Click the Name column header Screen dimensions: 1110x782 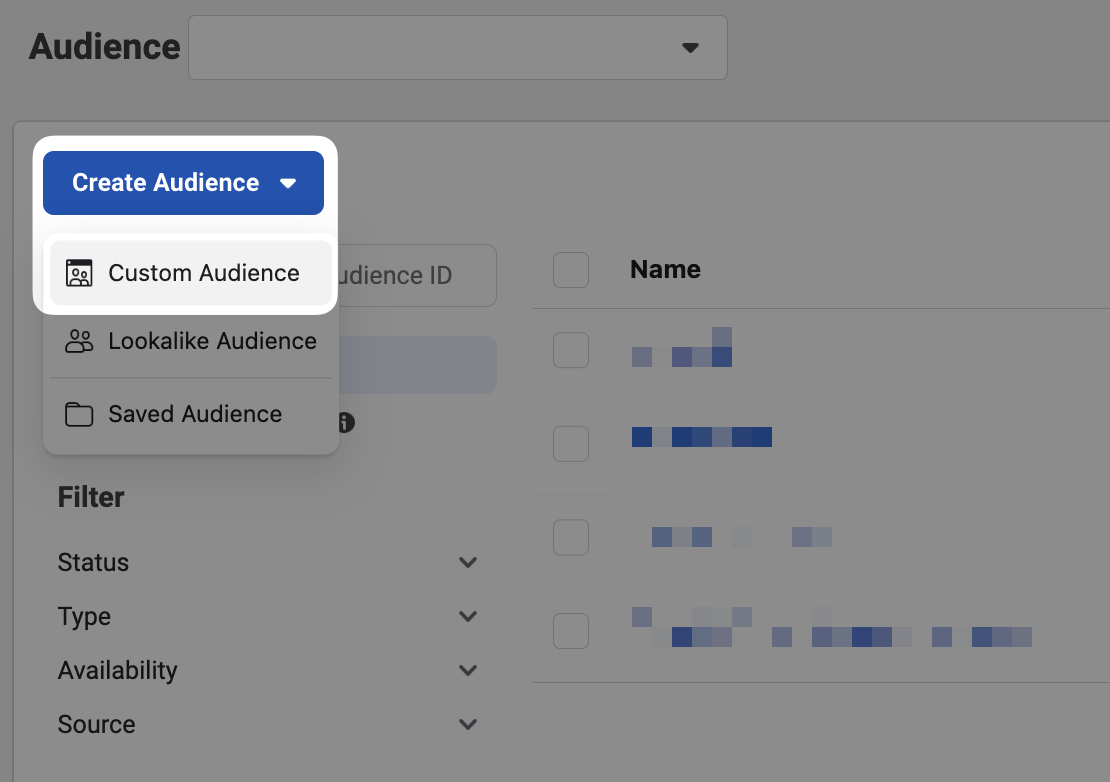point(665,269)
